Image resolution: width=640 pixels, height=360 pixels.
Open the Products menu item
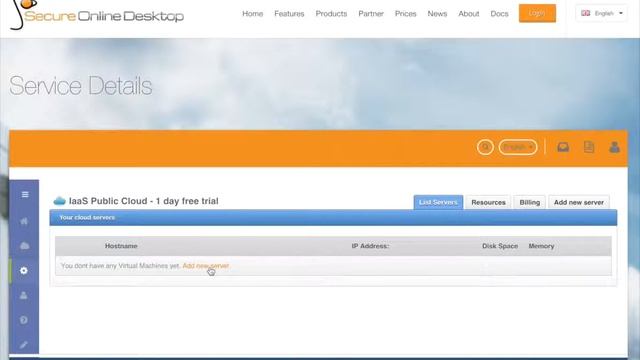pos(331,14)
